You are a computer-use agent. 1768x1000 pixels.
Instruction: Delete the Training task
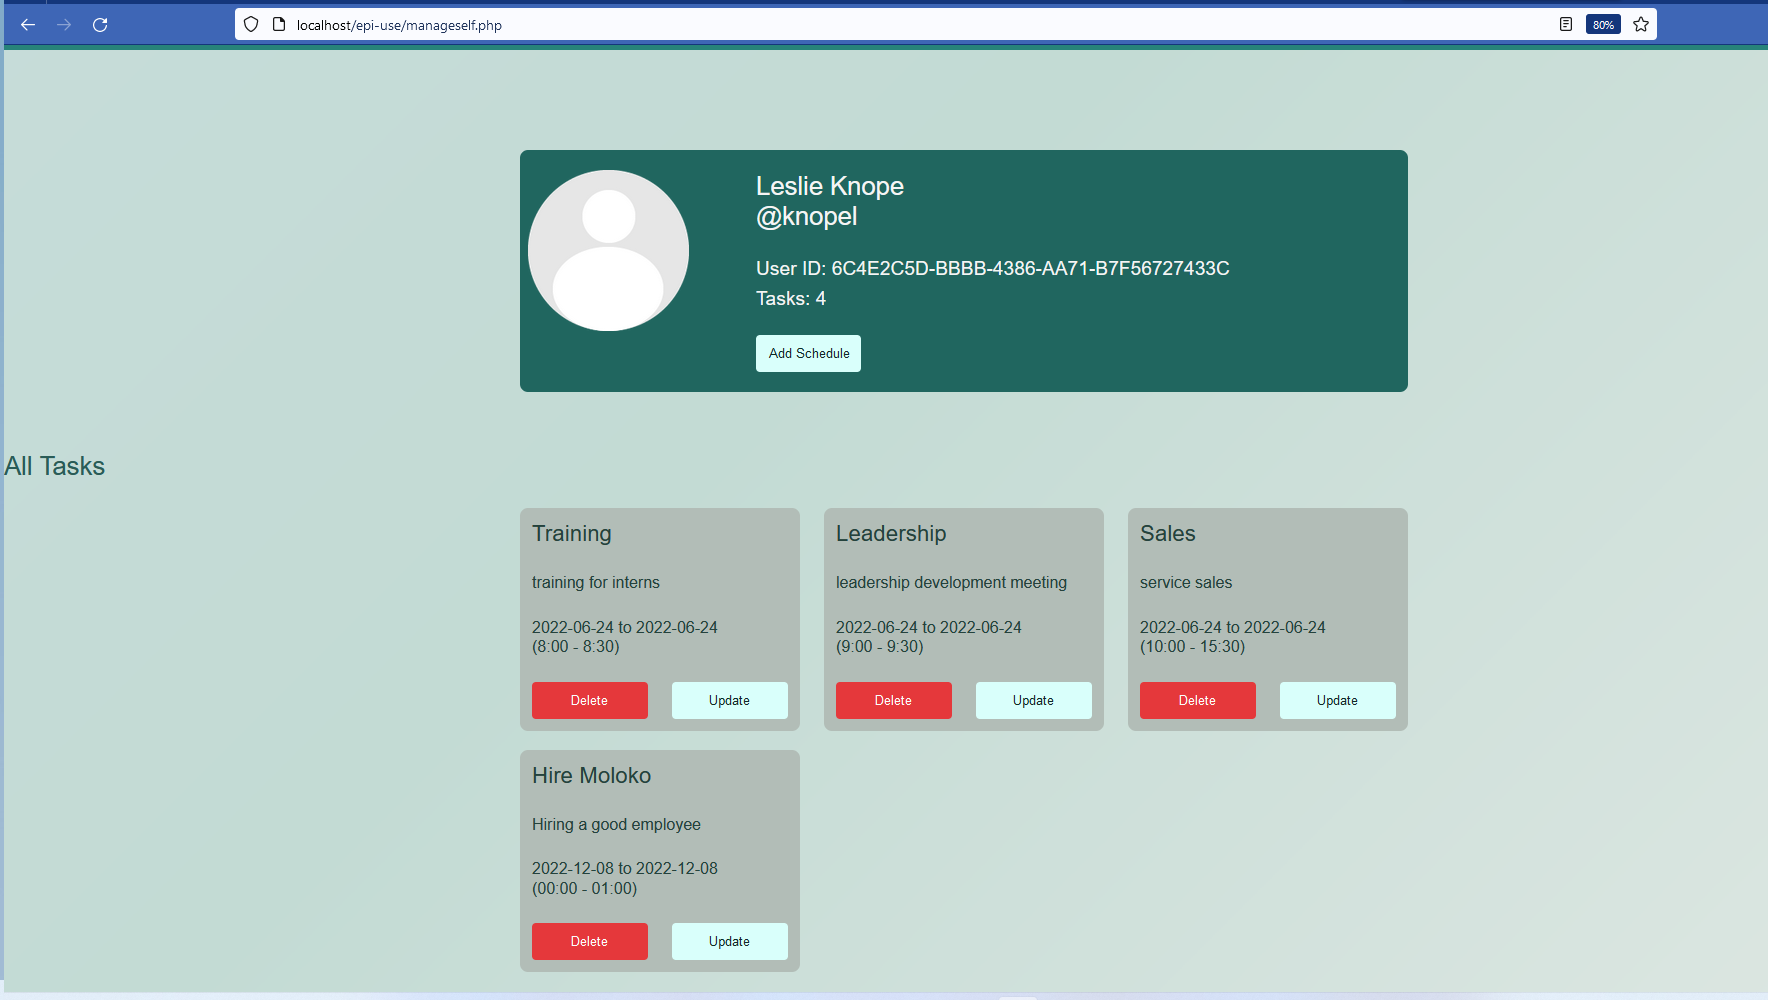coord(589,700)
